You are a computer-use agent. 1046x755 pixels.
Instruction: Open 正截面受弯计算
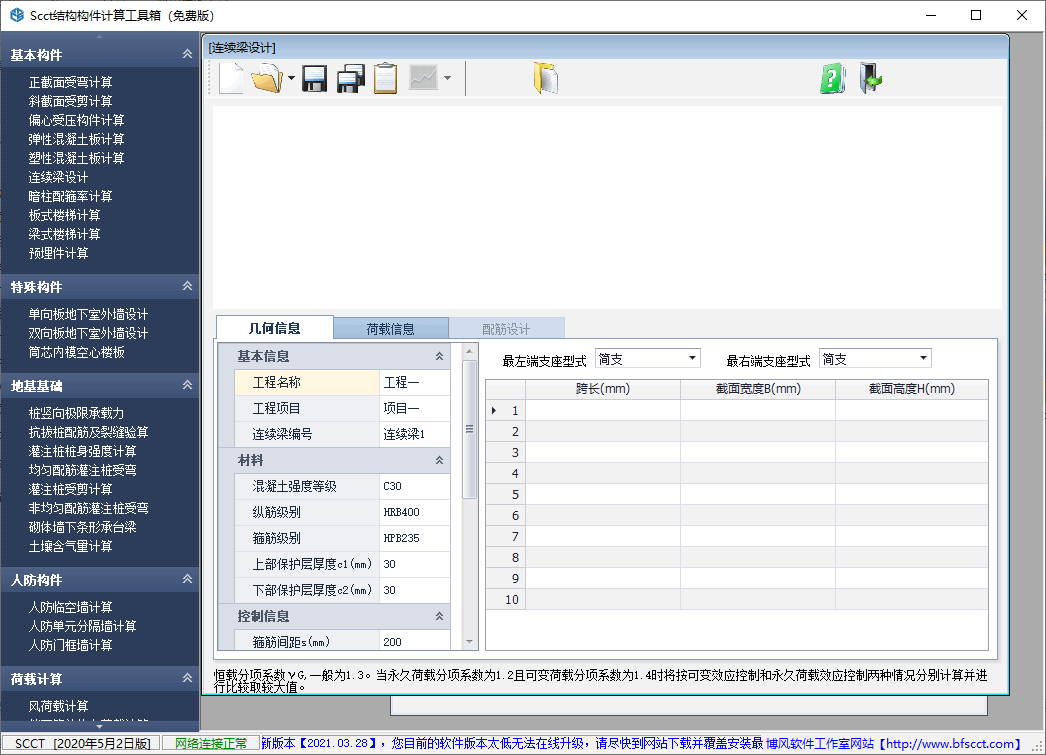tap(70, 82)
